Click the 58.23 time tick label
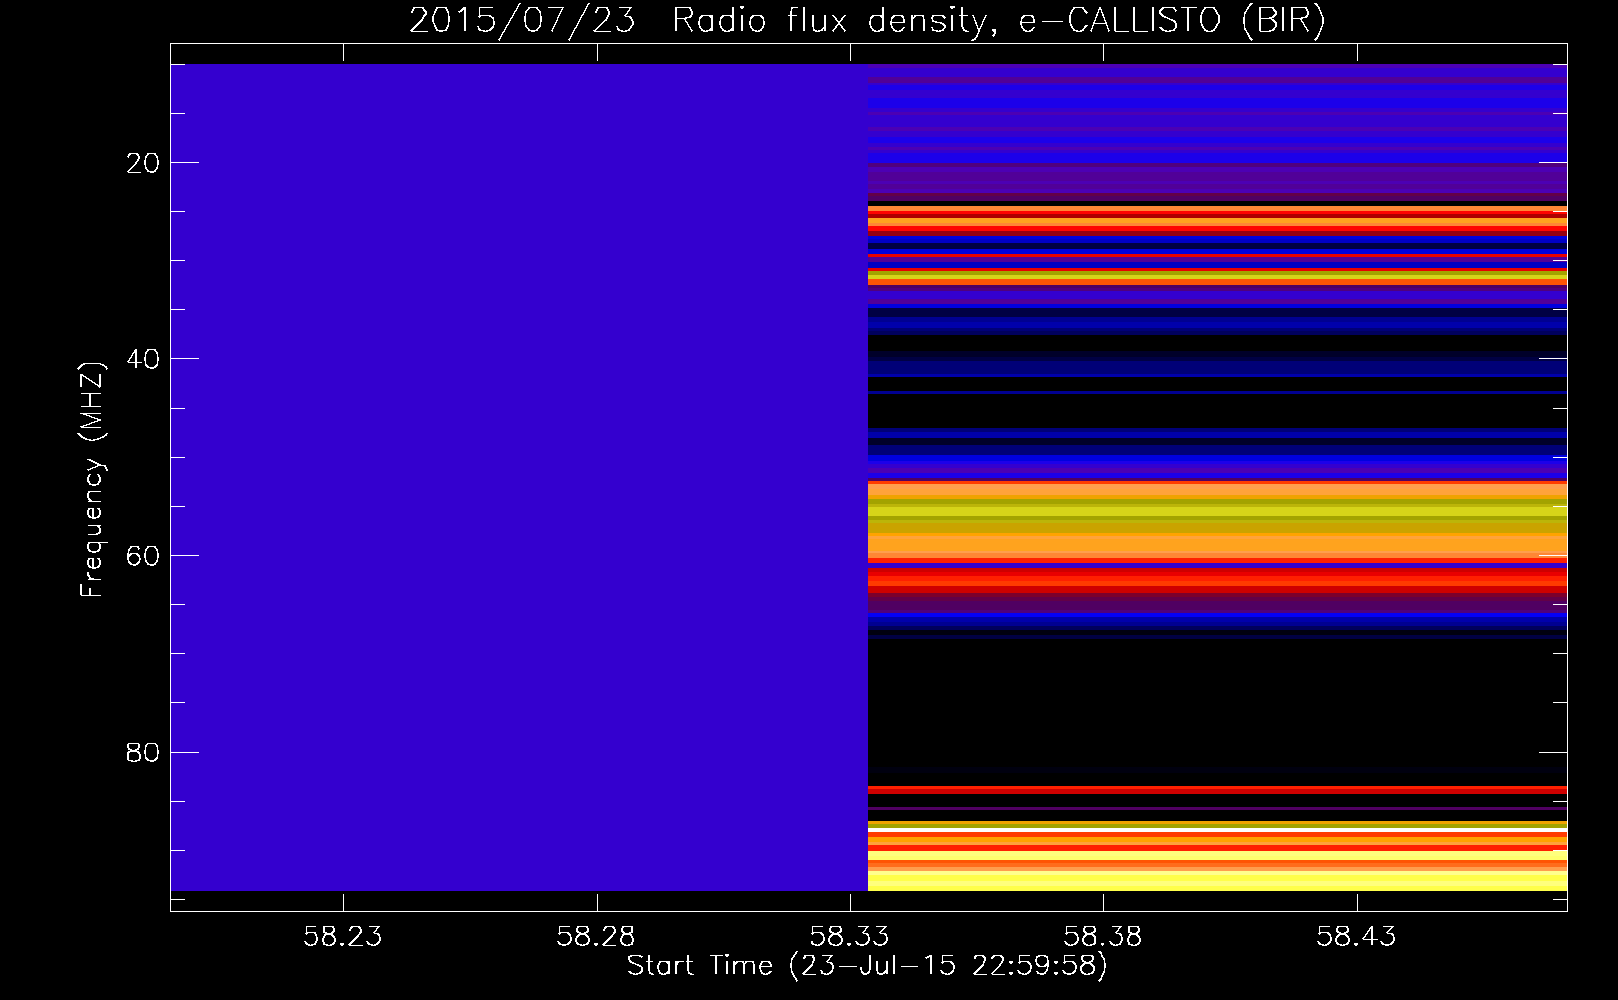The image size is (1618, 1000). coord(343,937)
